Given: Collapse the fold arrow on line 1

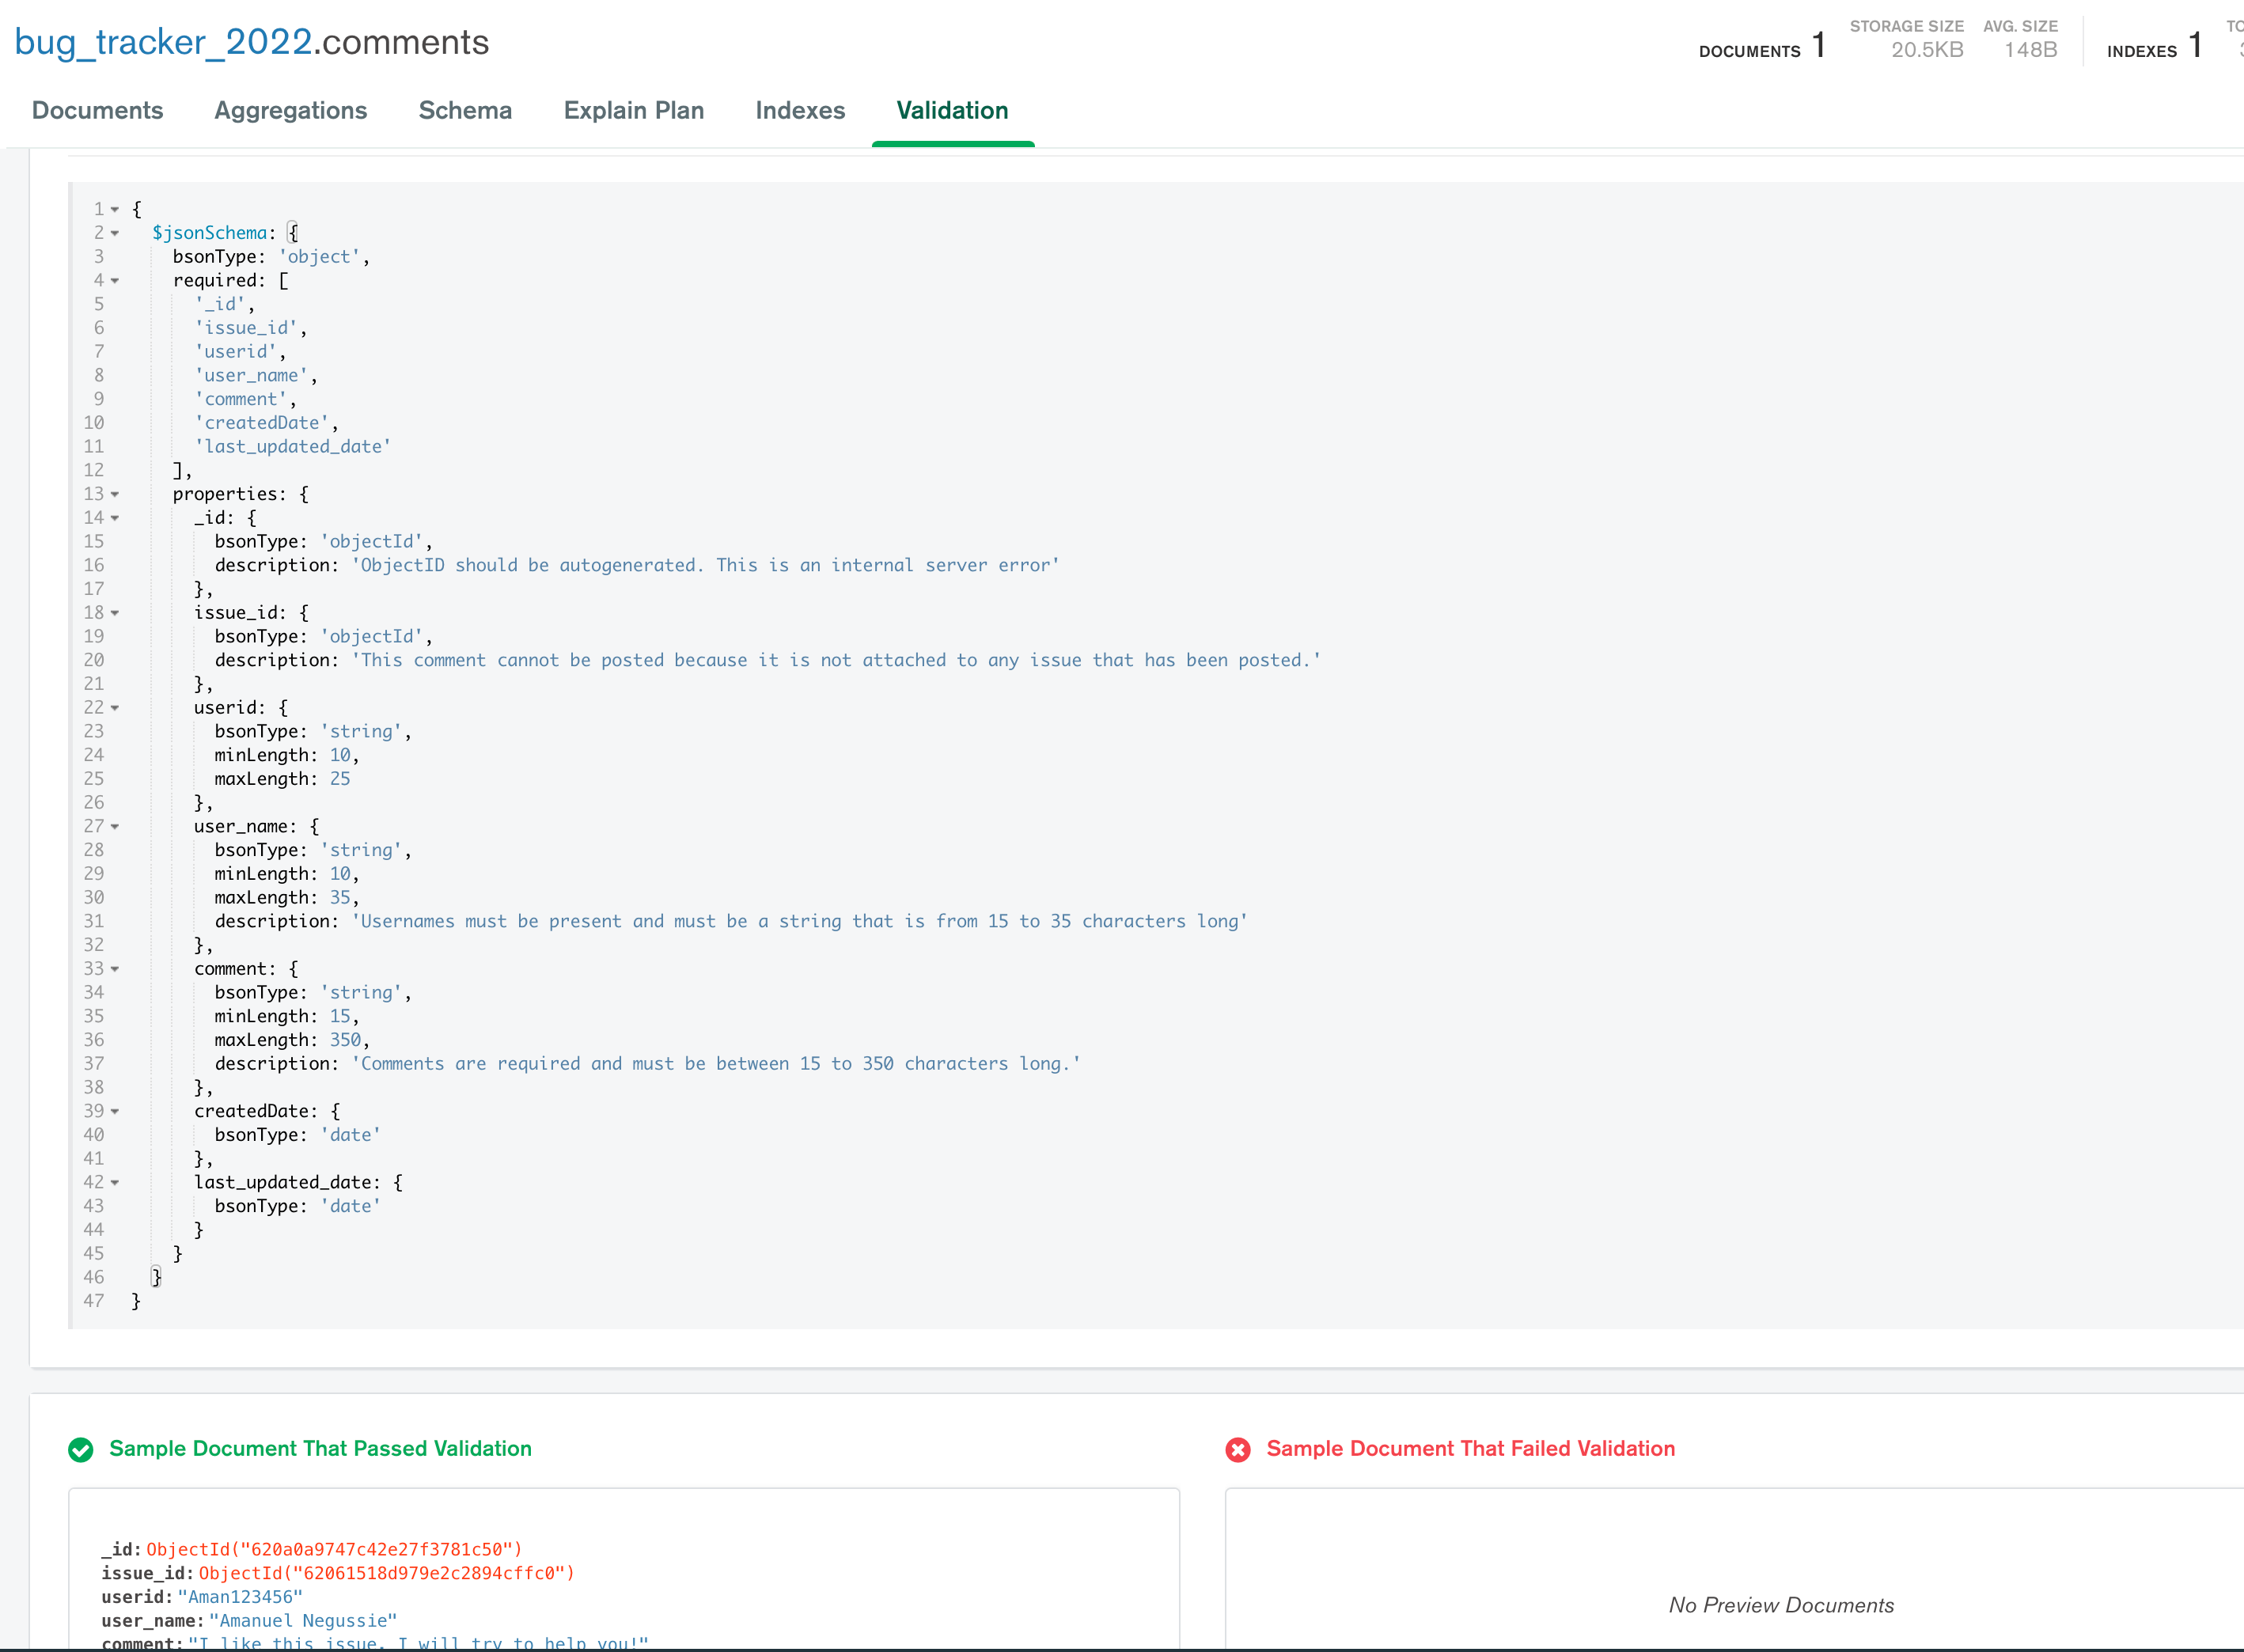Looking at the screenshot, I should (115, 210).
